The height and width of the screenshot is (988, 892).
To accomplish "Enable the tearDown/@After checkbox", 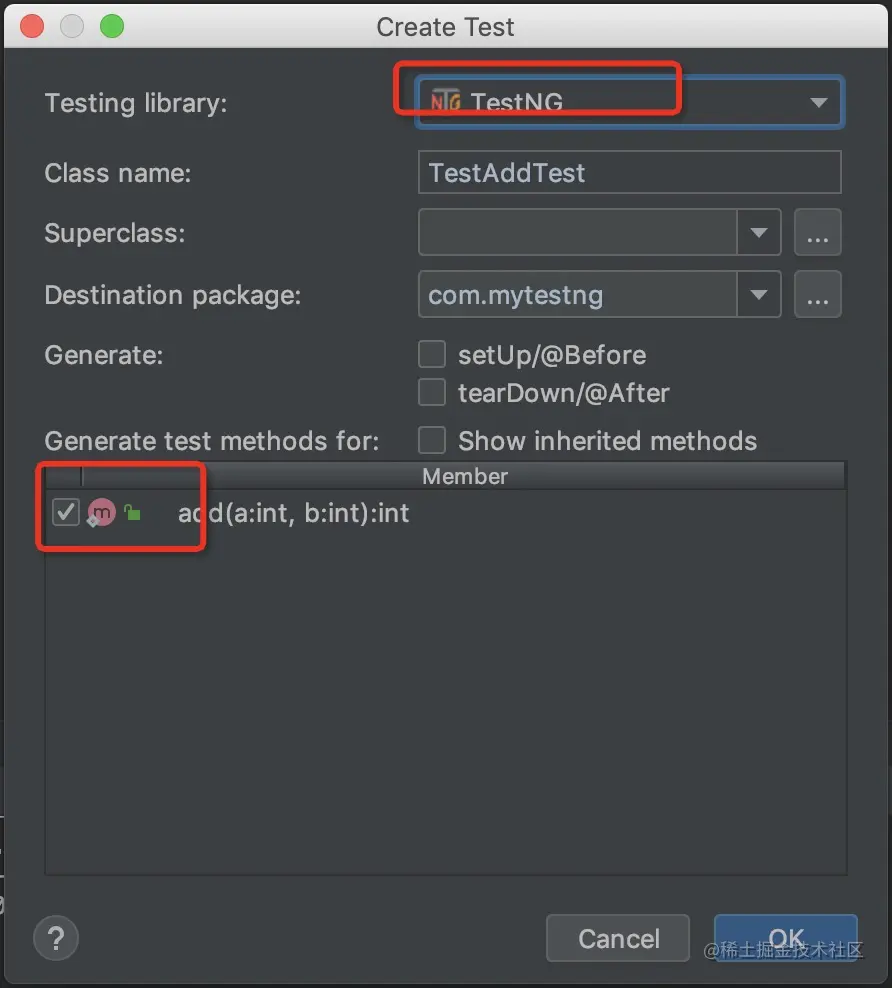I will [x=432, y=393].
